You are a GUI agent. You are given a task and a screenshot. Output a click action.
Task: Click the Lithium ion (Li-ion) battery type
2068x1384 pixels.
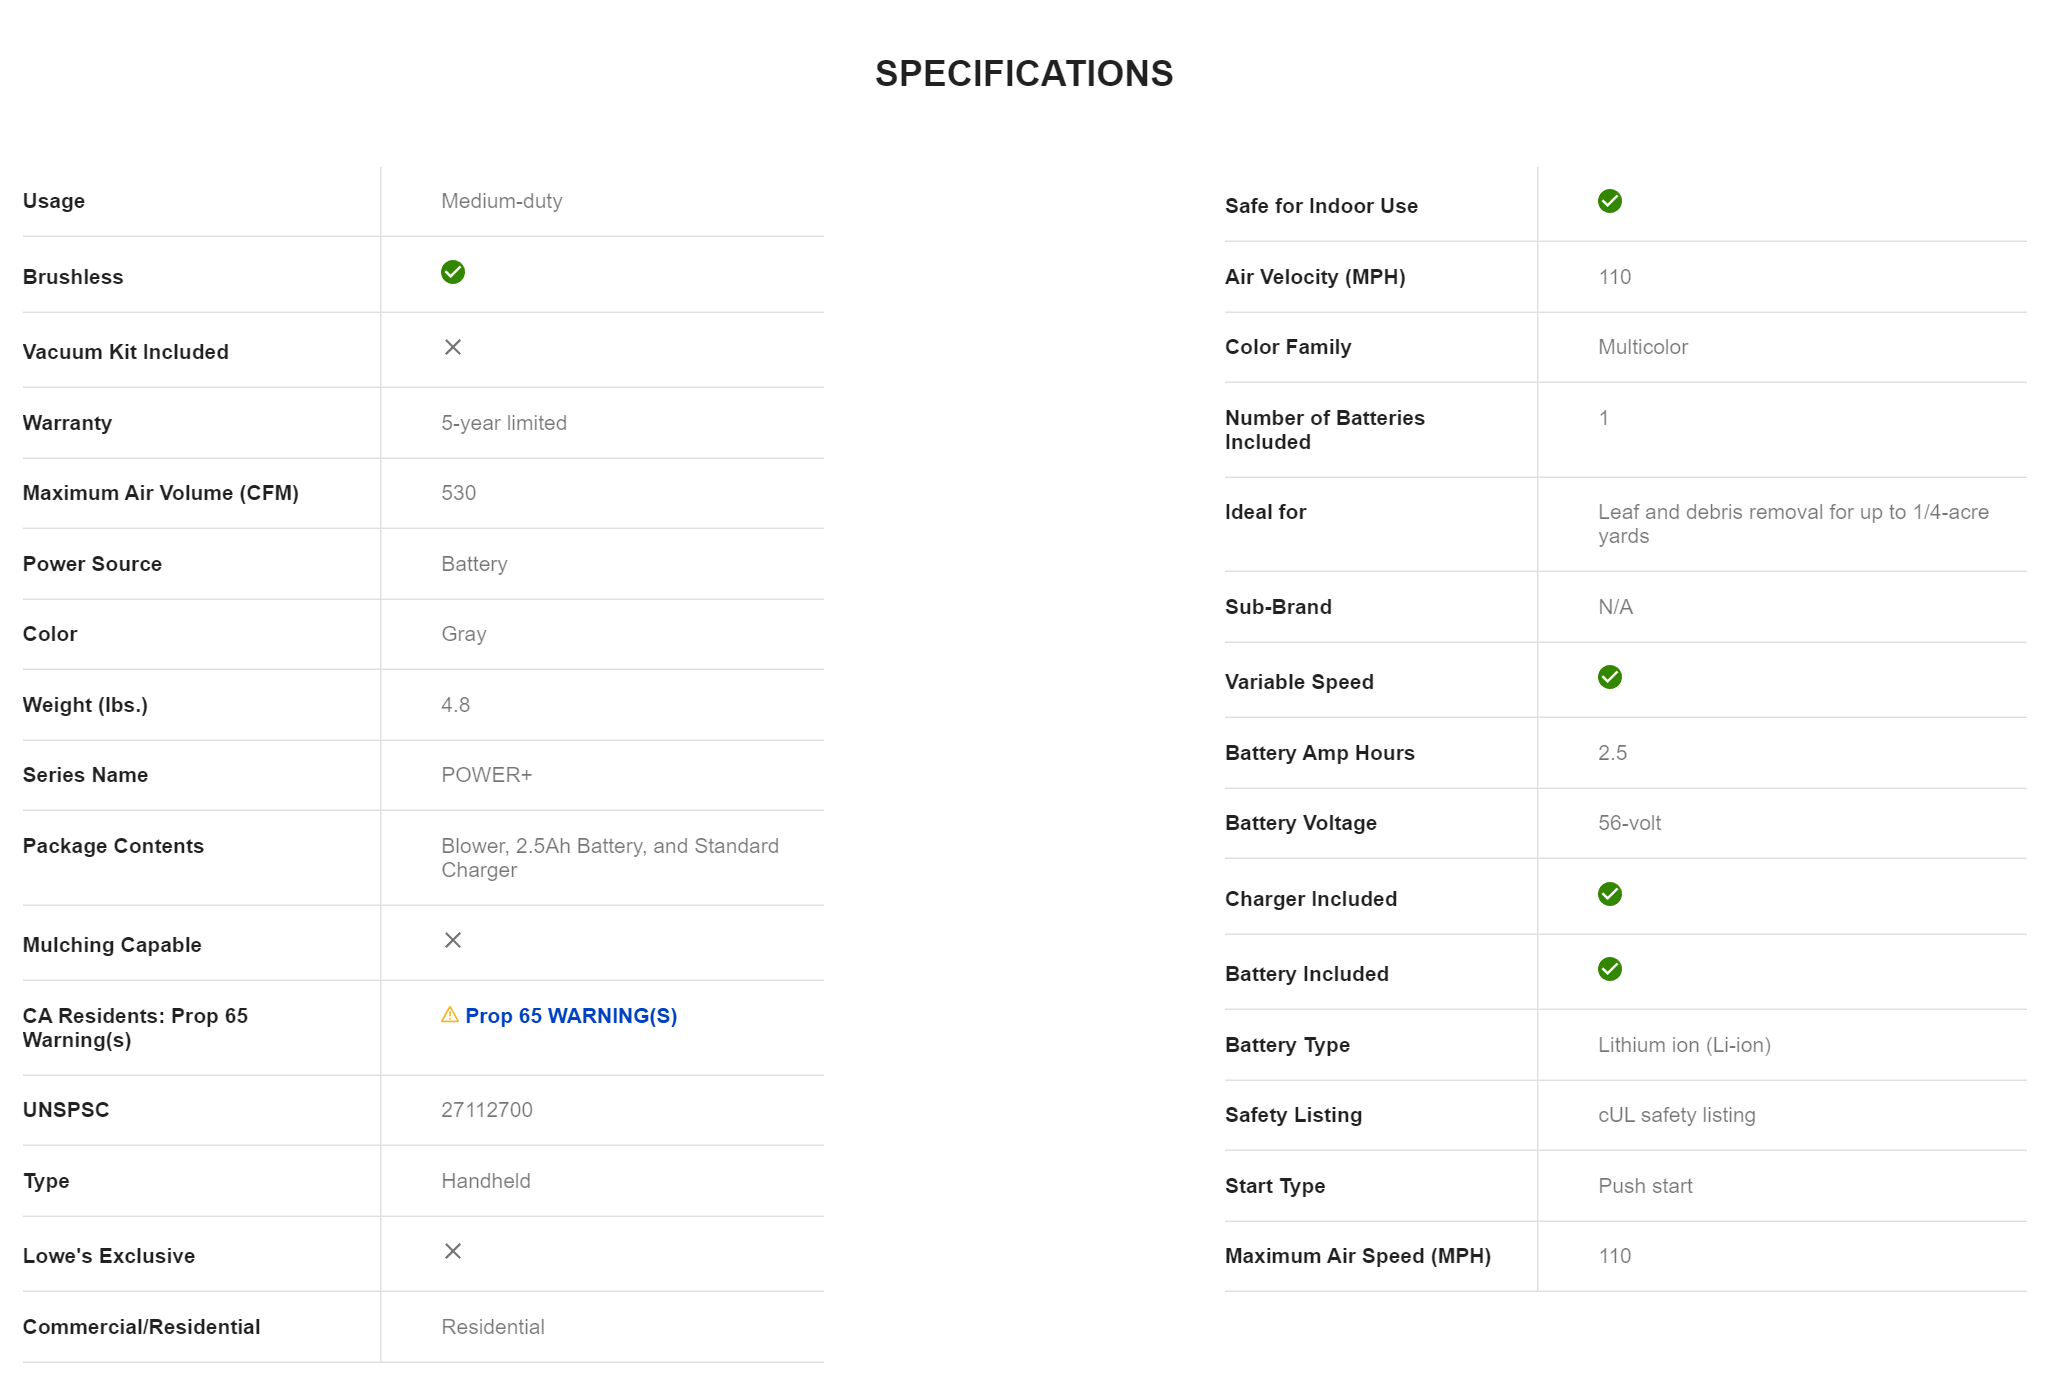pos(1684,1045)
